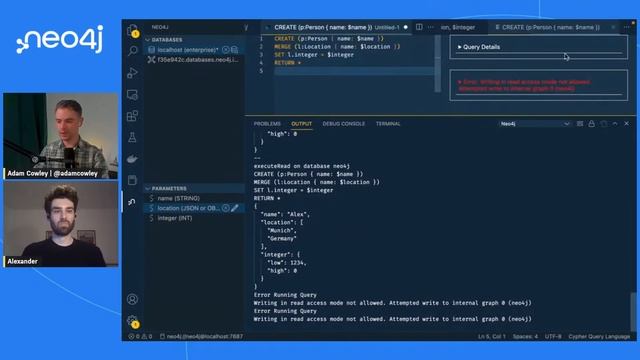Maximize the bottom panel size chevron
640x360 pixels.
pos(615,124)
